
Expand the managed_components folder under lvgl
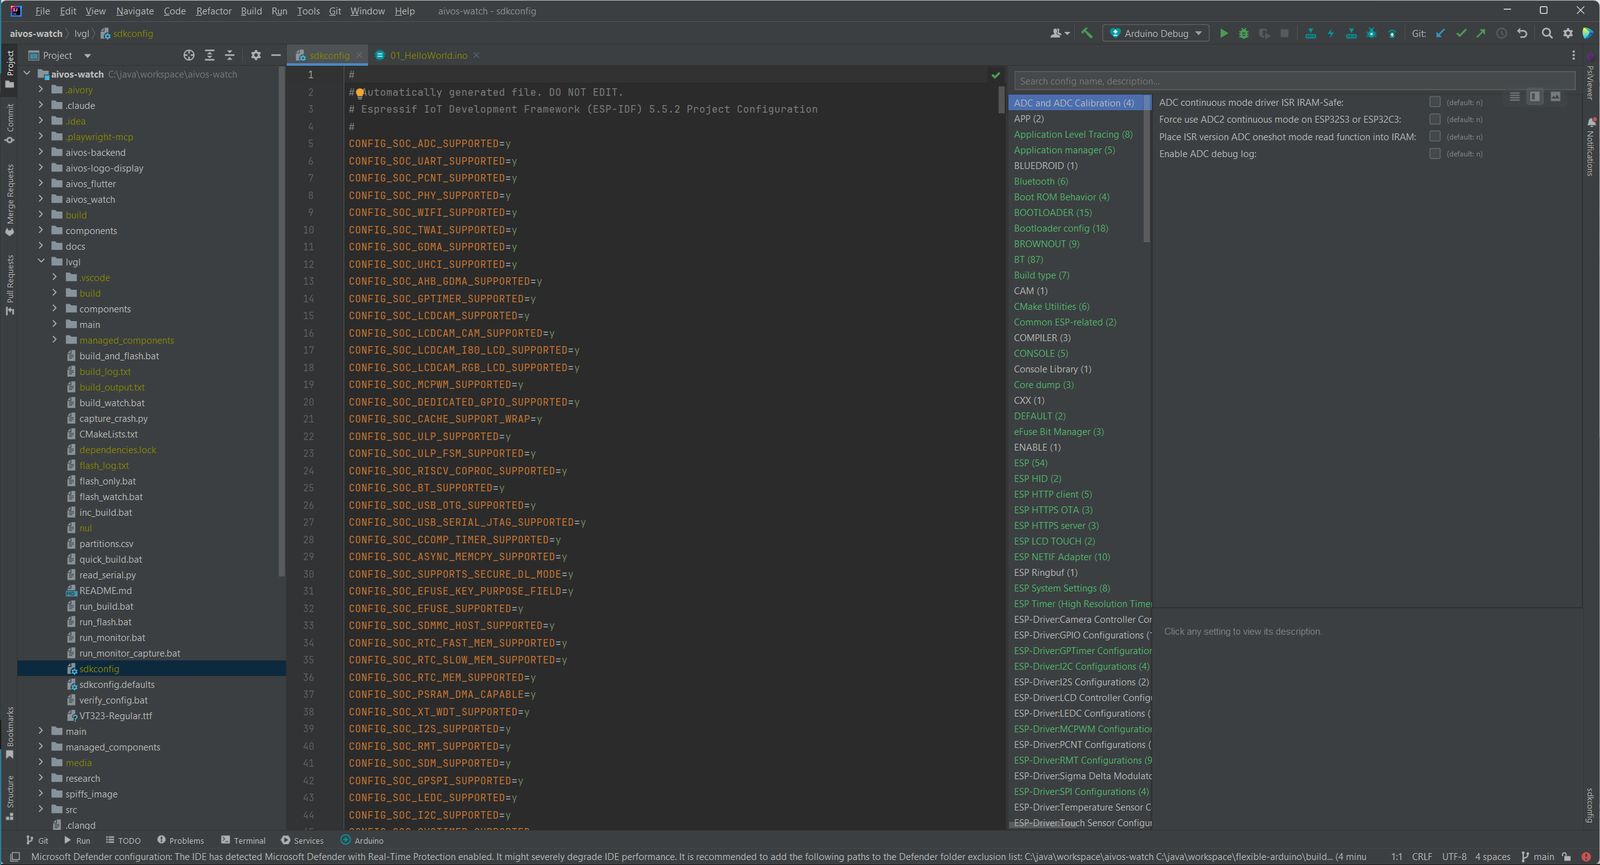pyautogui.click(x=55, y=340)
